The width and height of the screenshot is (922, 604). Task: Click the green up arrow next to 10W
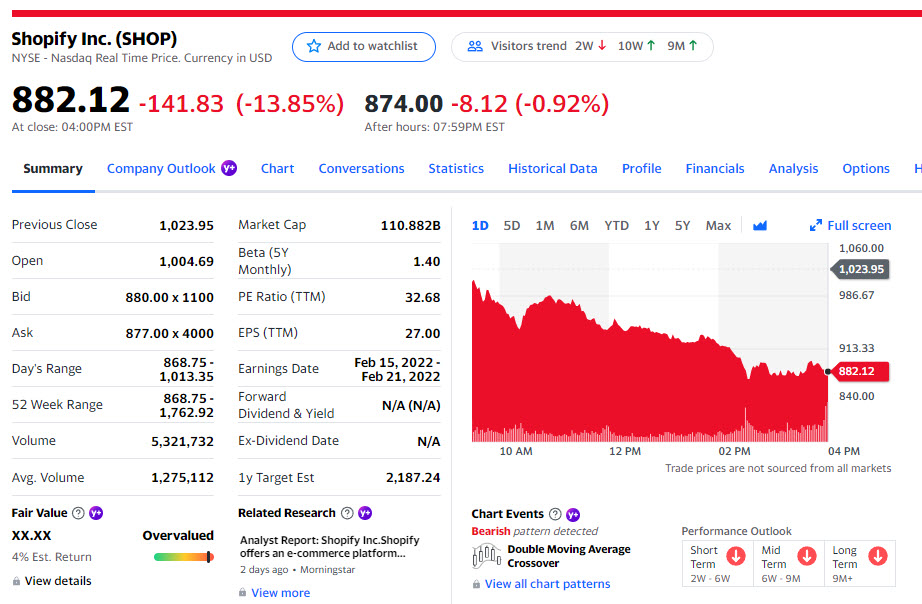click(x=651, y=45)
